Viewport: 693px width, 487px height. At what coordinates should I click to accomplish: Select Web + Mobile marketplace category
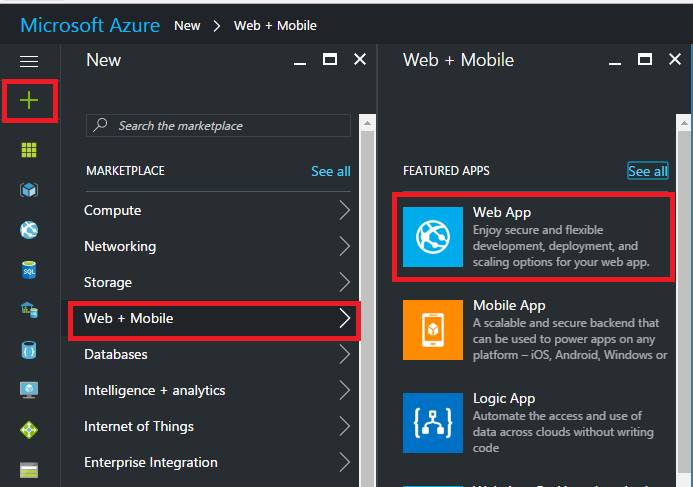(214, 318)
